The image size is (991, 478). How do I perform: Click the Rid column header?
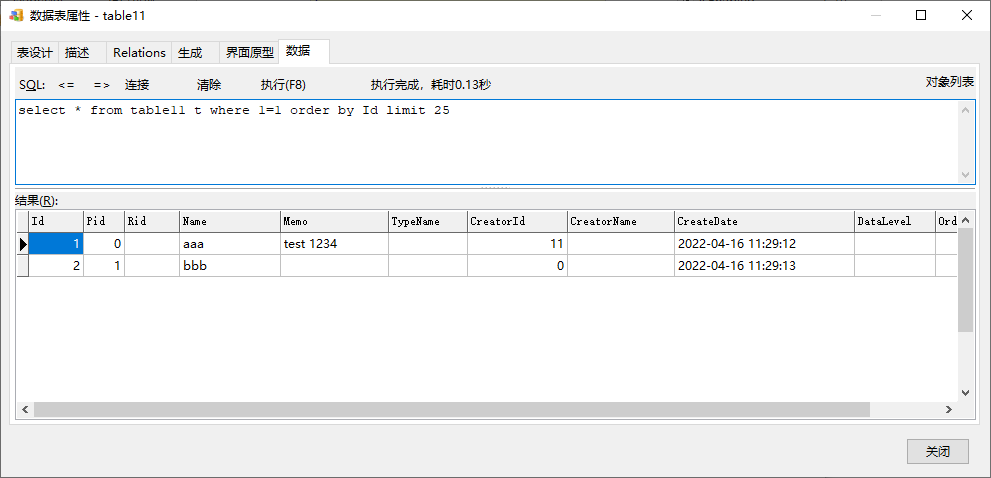coord(152,221)
